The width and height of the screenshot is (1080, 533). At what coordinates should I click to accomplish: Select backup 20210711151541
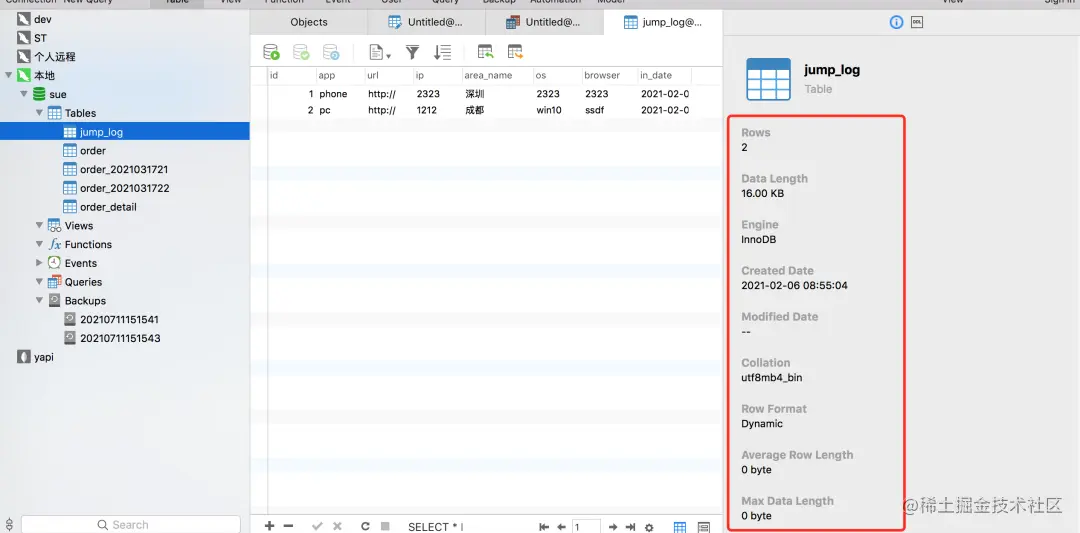tap(120, 320)
